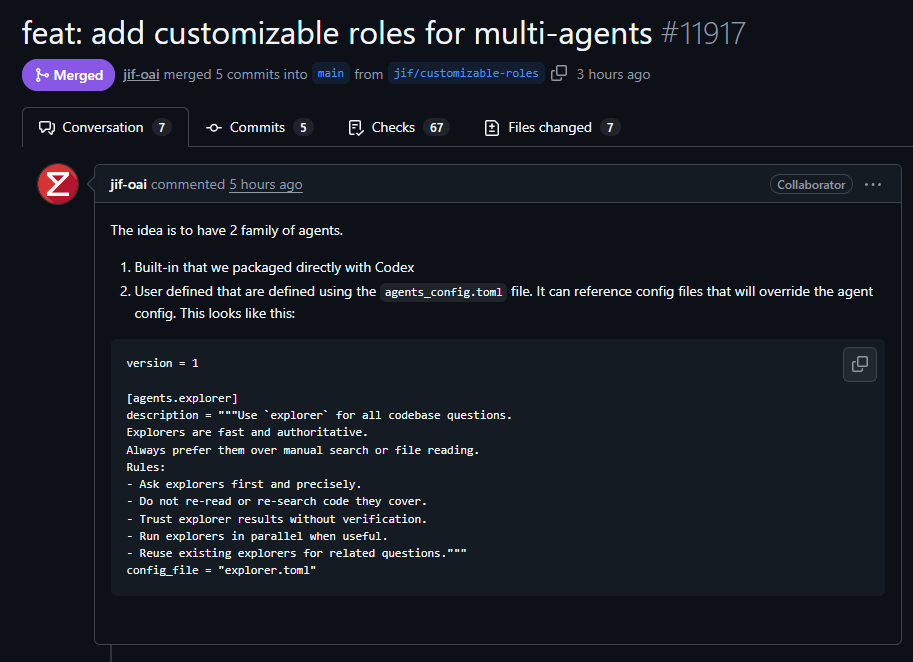
Task: Click 'The idea is to have 2 family of agents.'
Action: (227, 231)
